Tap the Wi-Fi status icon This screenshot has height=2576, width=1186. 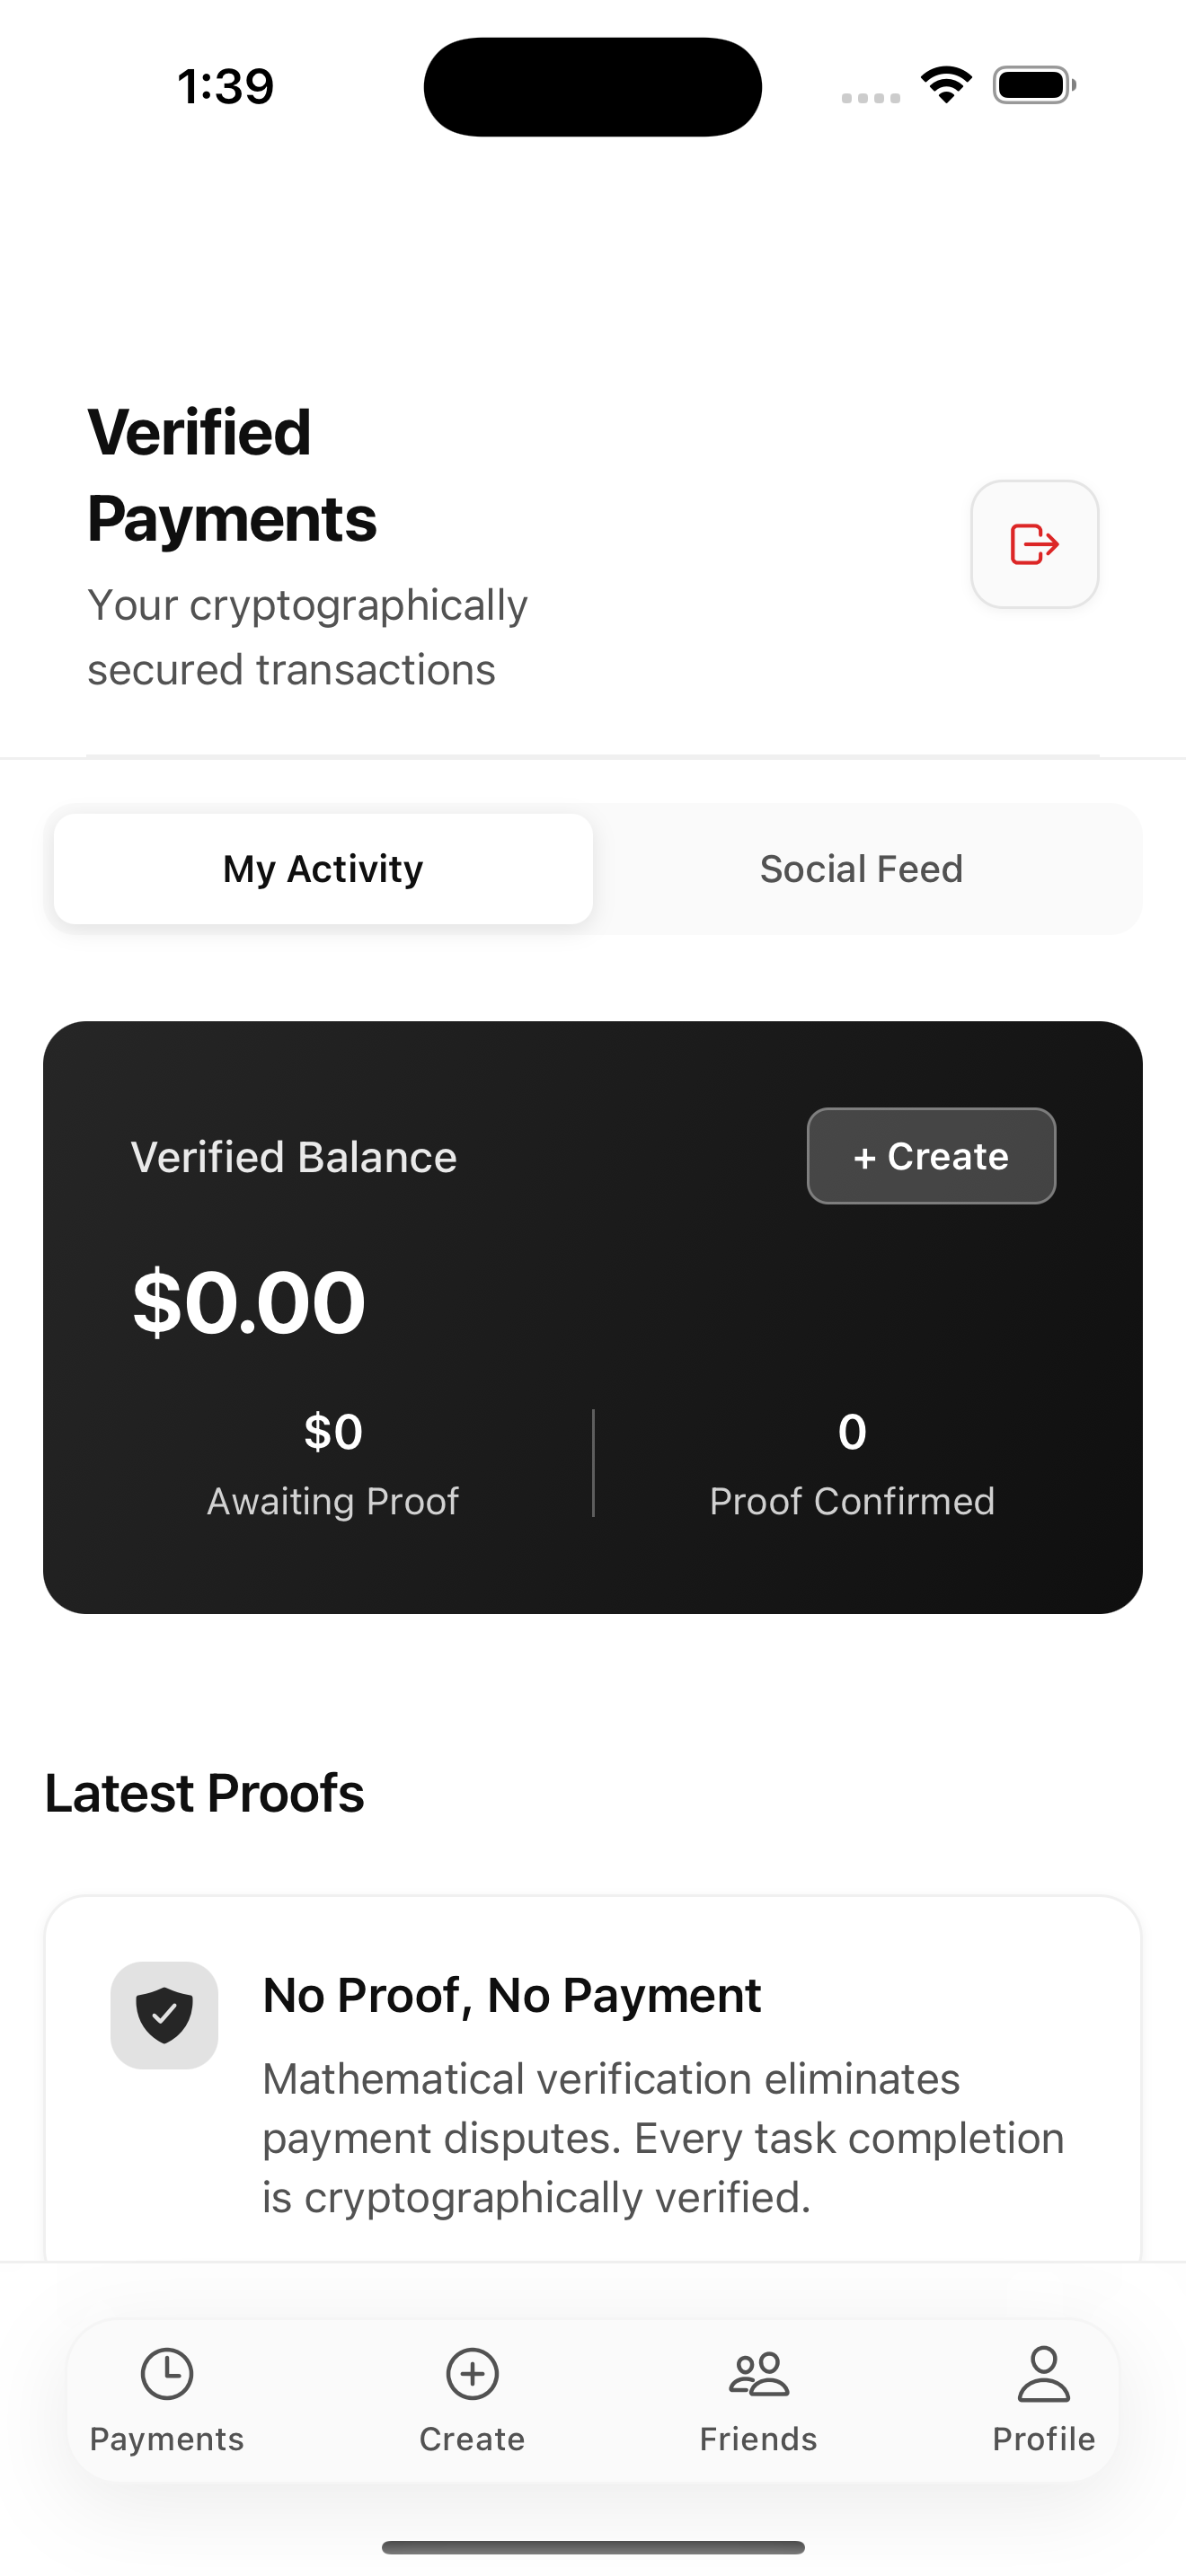pyautogui.click(x=946, y=85)
